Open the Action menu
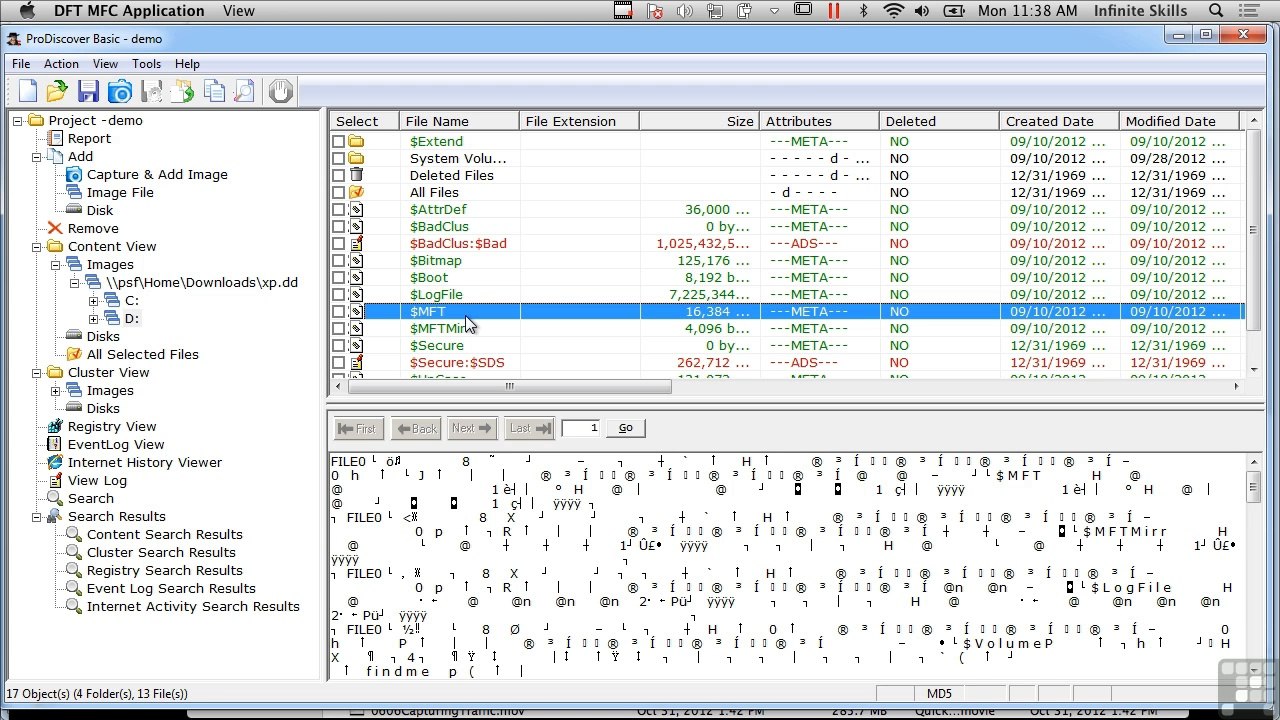Screen dimensions: 1280x720 coord(61,63)
